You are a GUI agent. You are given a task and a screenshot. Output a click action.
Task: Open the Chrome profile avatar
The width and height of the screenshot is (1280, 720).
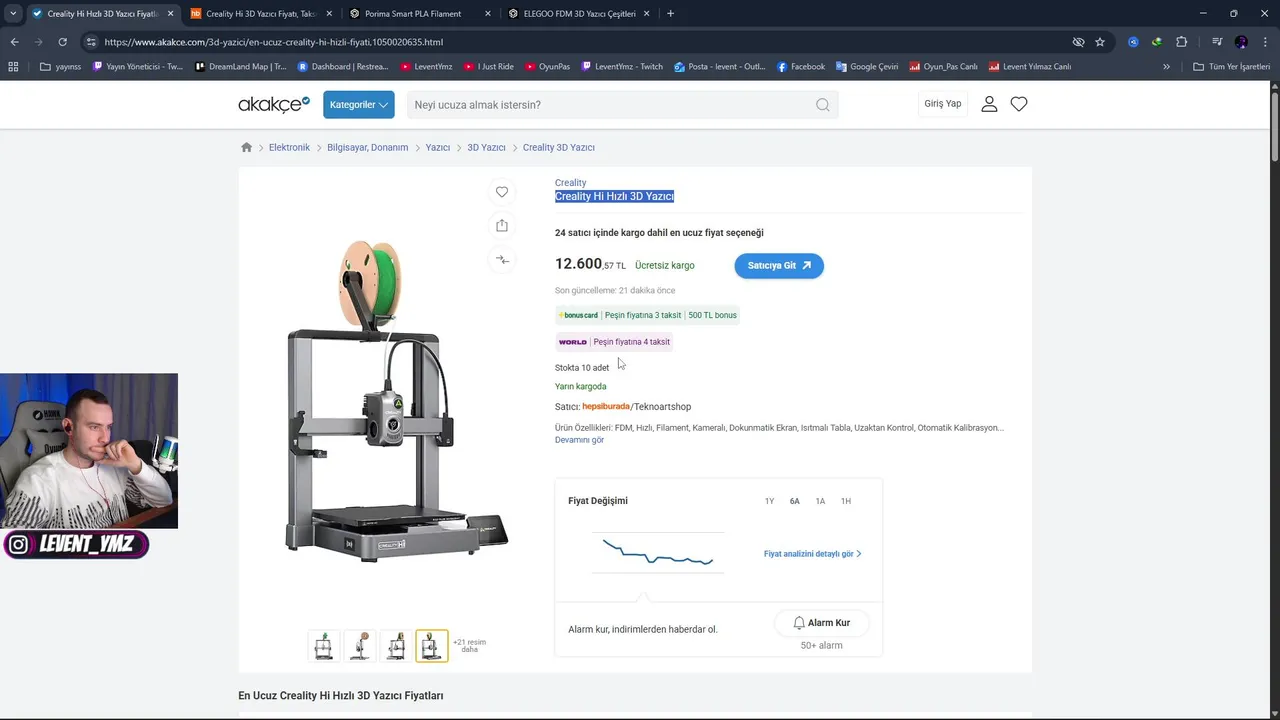click(1241, 42)
